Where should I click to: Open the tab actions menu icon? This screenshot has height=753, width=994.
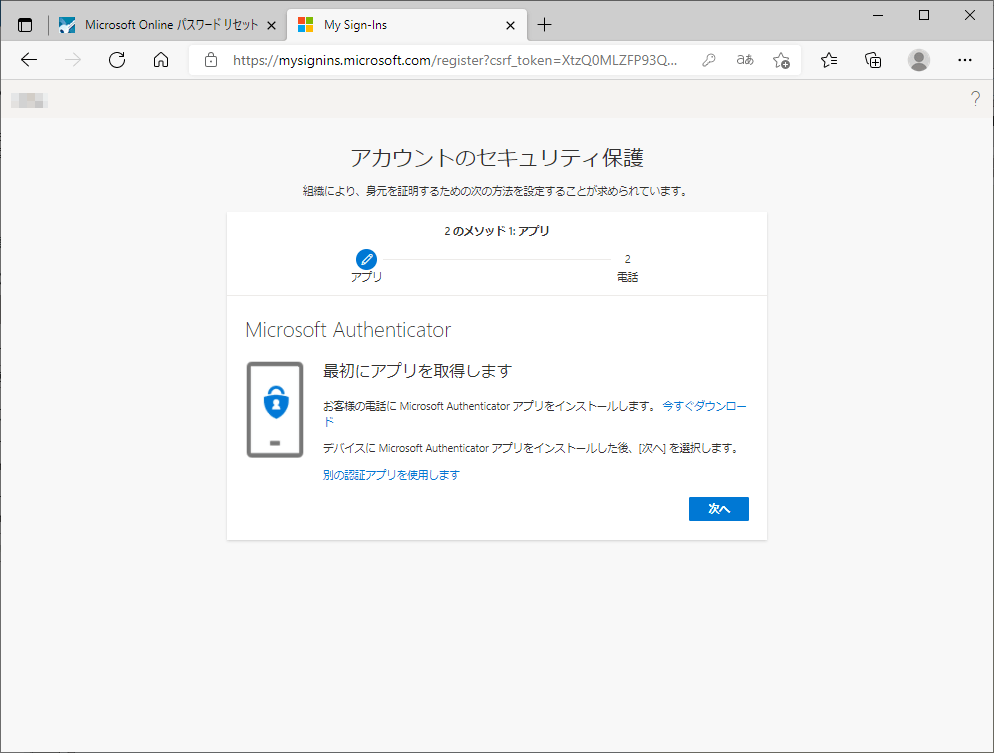(25, 25)
